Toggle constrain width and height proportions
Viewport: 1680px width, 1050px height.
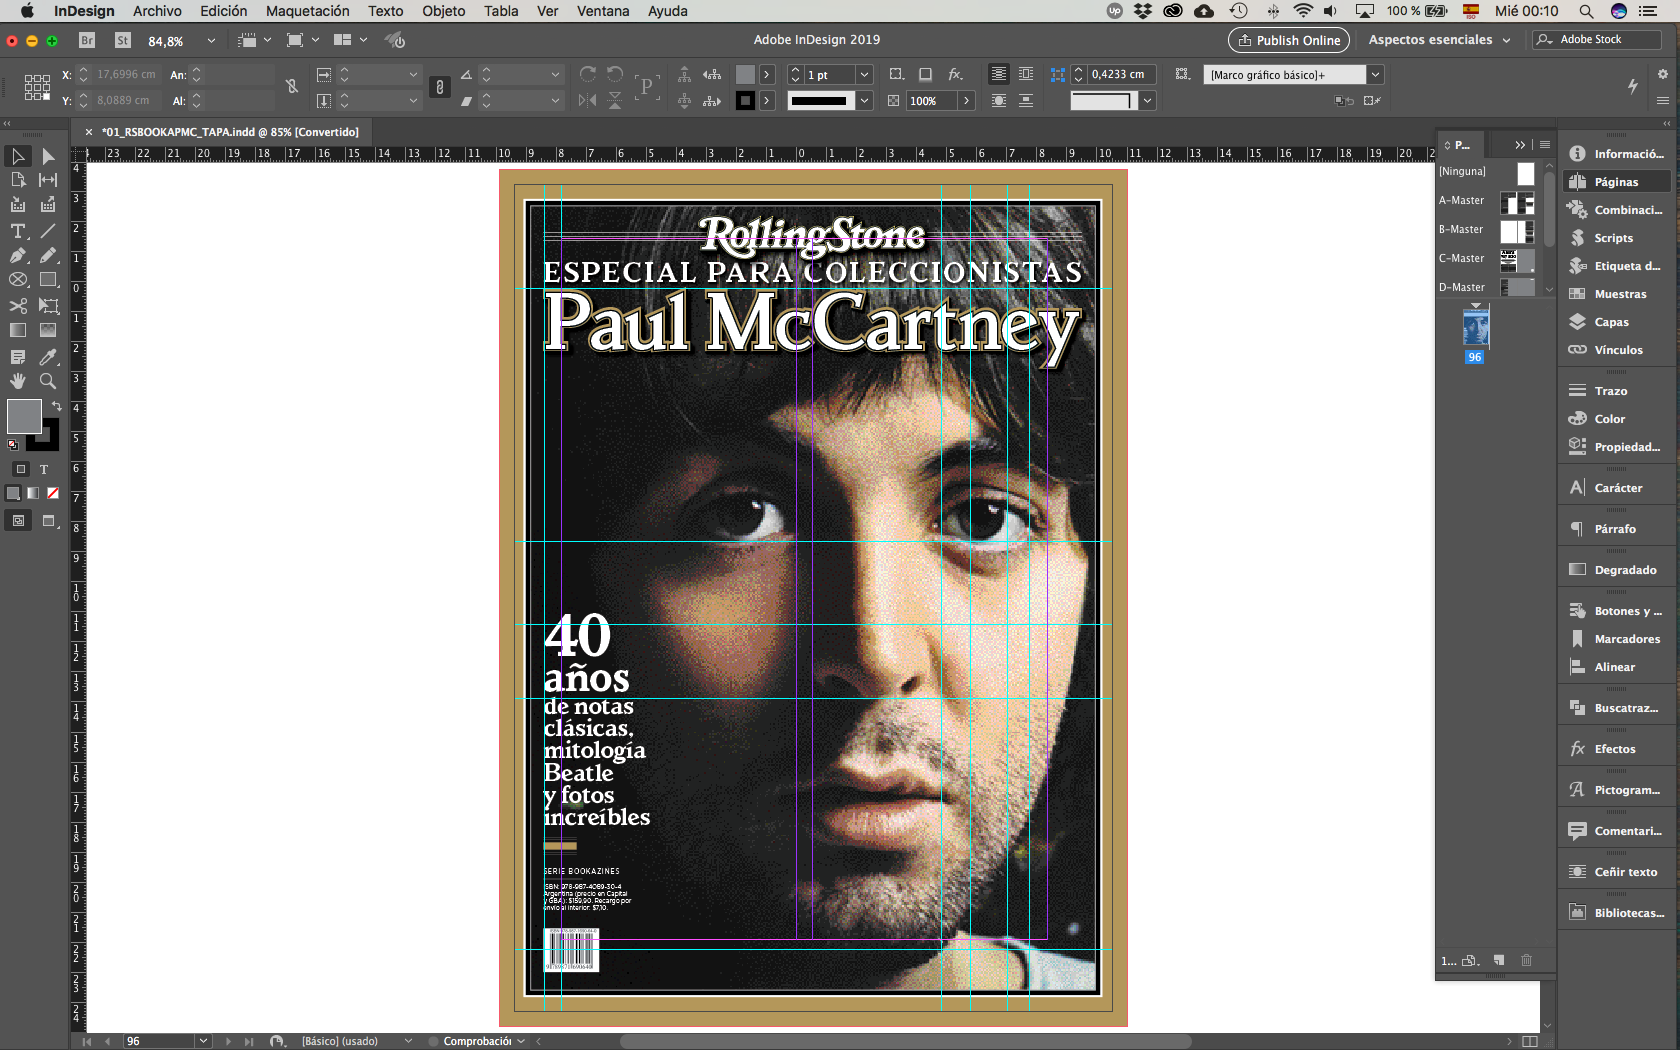(x=292, y=87)
